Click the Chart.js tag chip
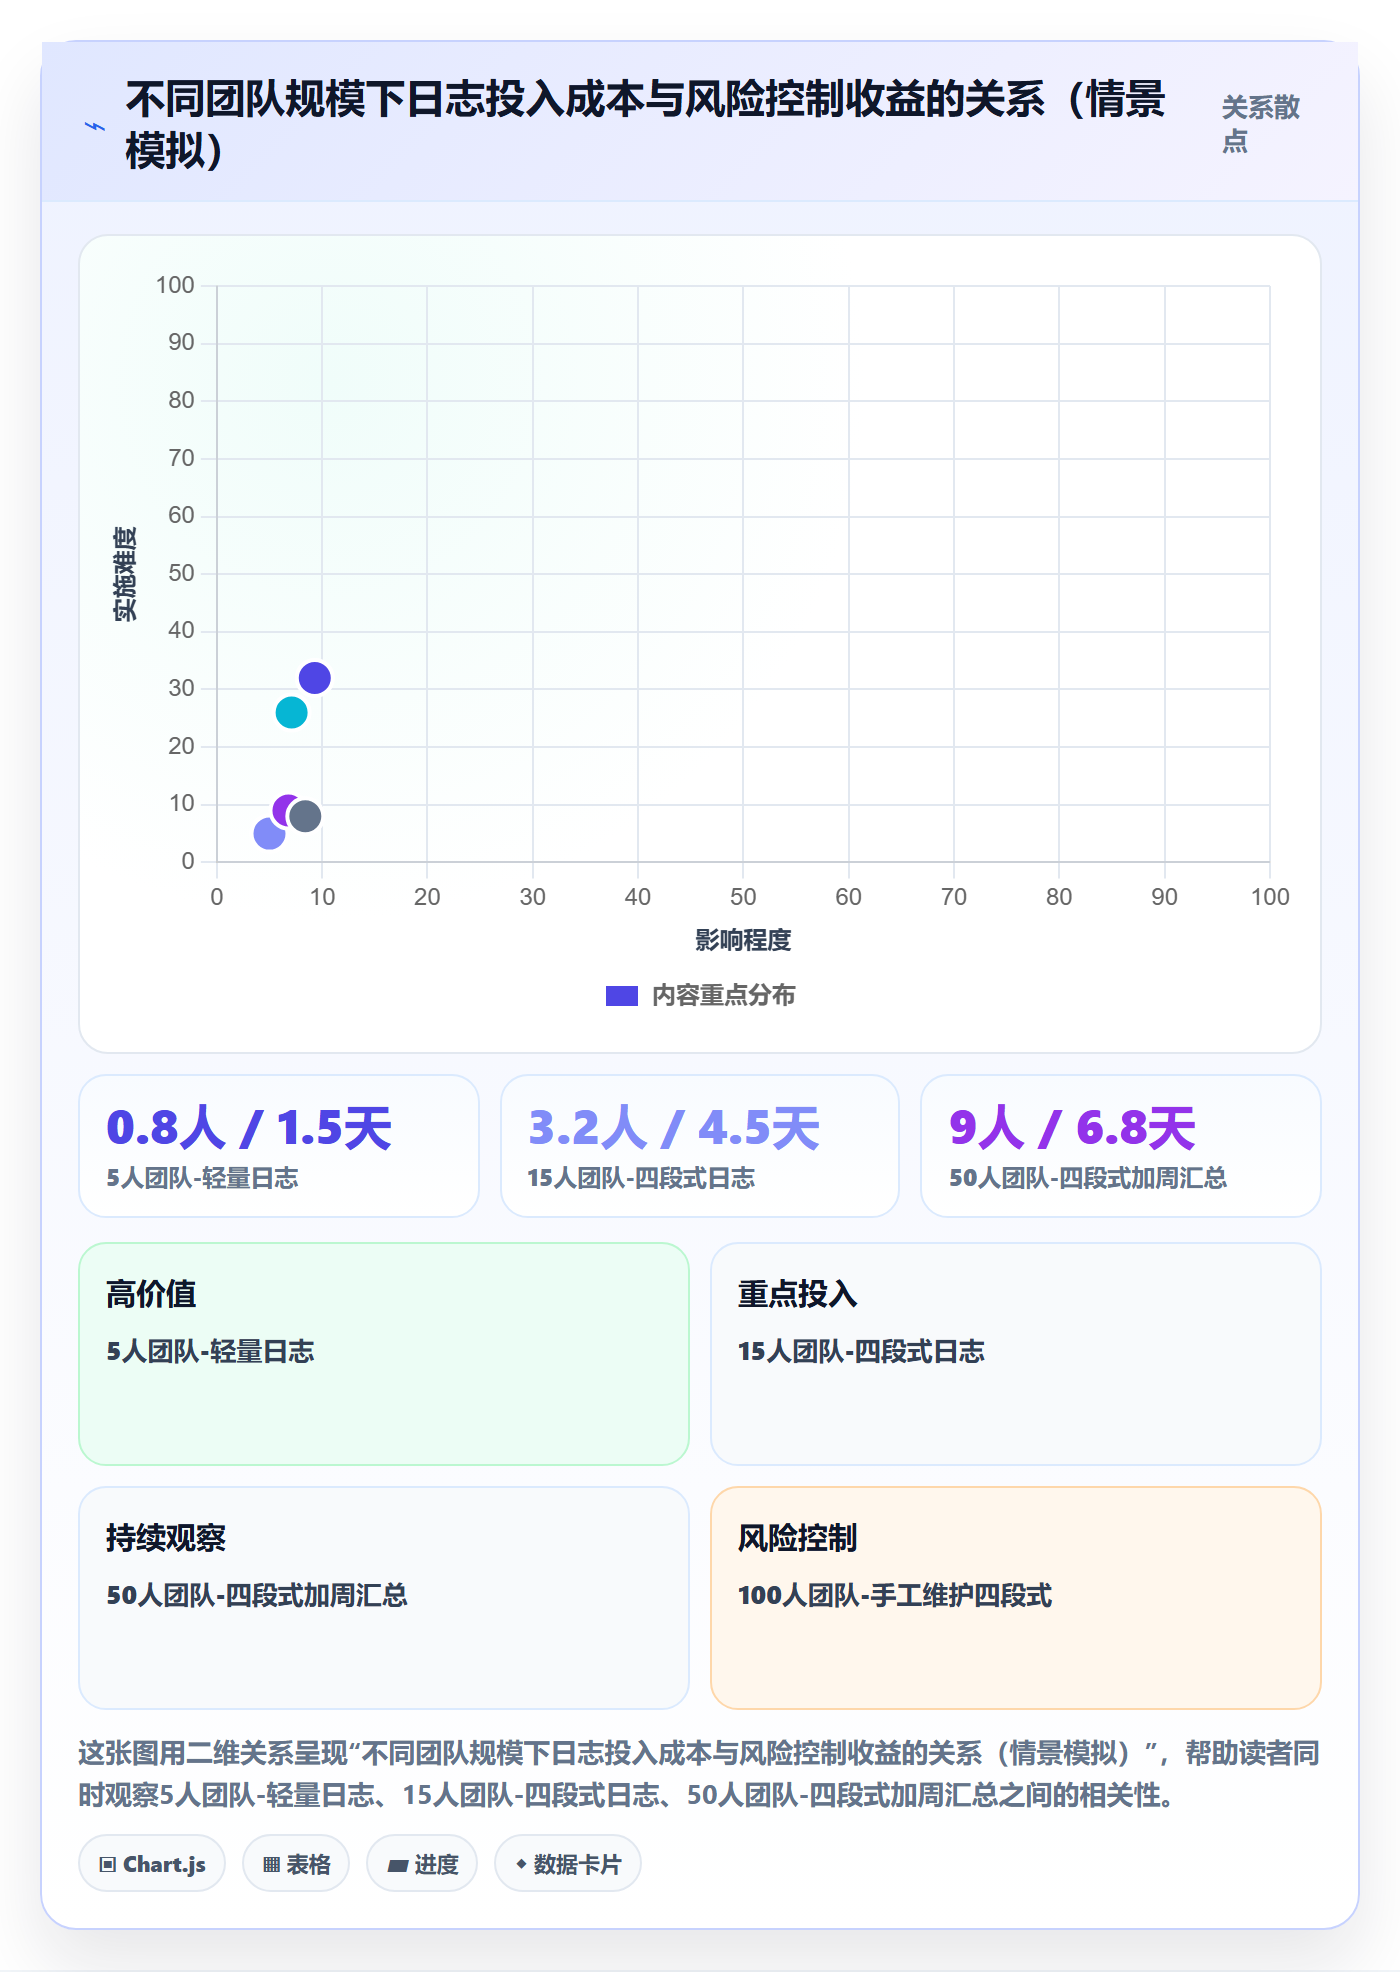 [x=152, y=1864]
